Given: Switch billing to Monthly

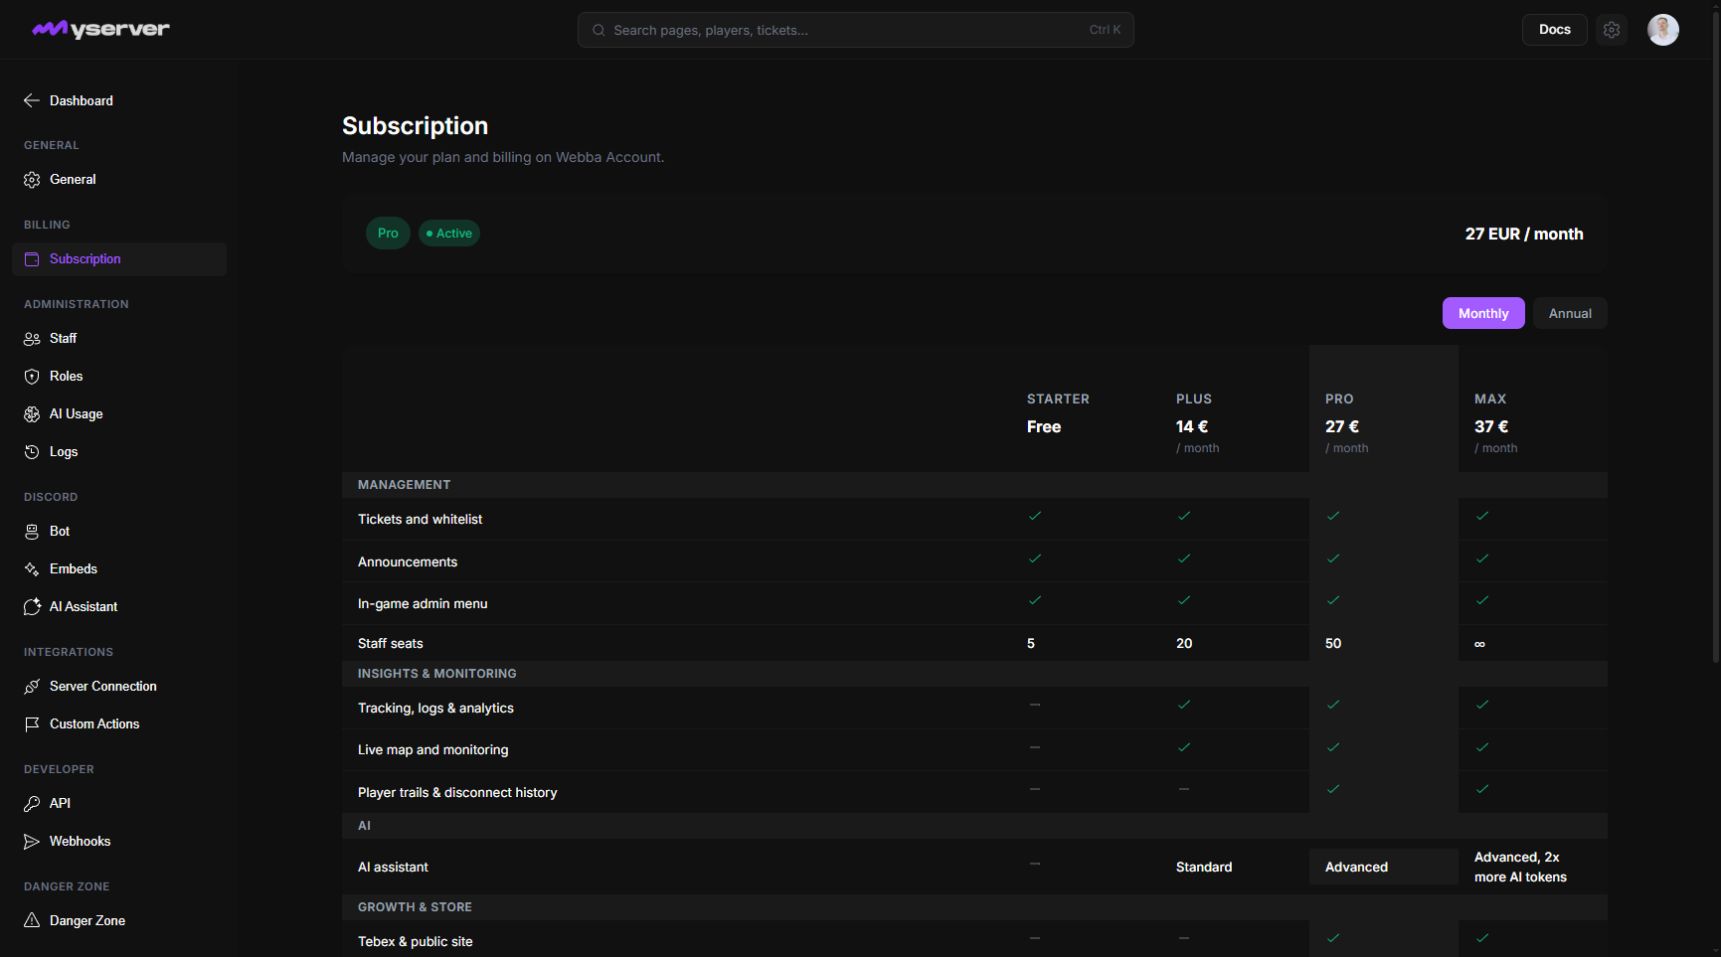Looking at the screenshot, I should (1483, 313).
